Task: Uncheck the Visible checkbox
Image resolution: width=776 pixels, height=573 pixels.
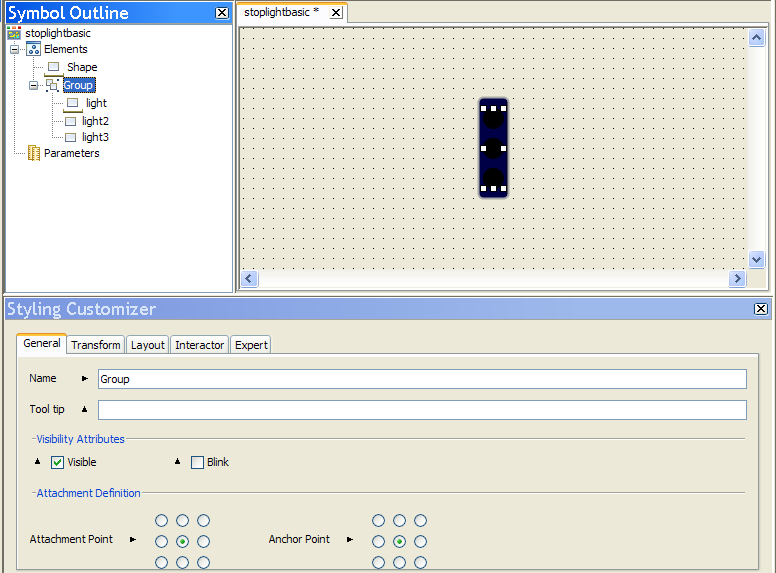Action: [x=57, y=462]
